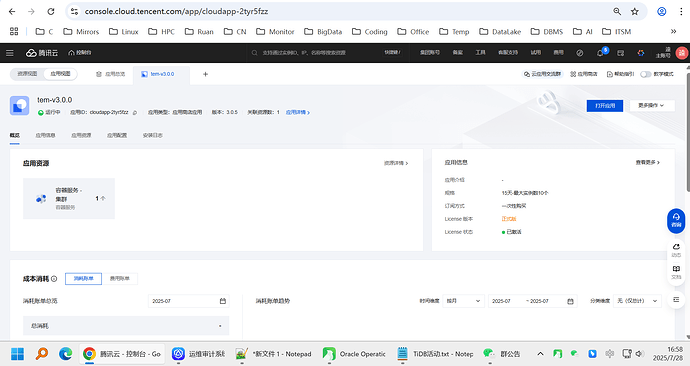Open 资源详情 resource details link
This screenshot has height=366, width=690.
pyautogui.click(x=396, y=163)
